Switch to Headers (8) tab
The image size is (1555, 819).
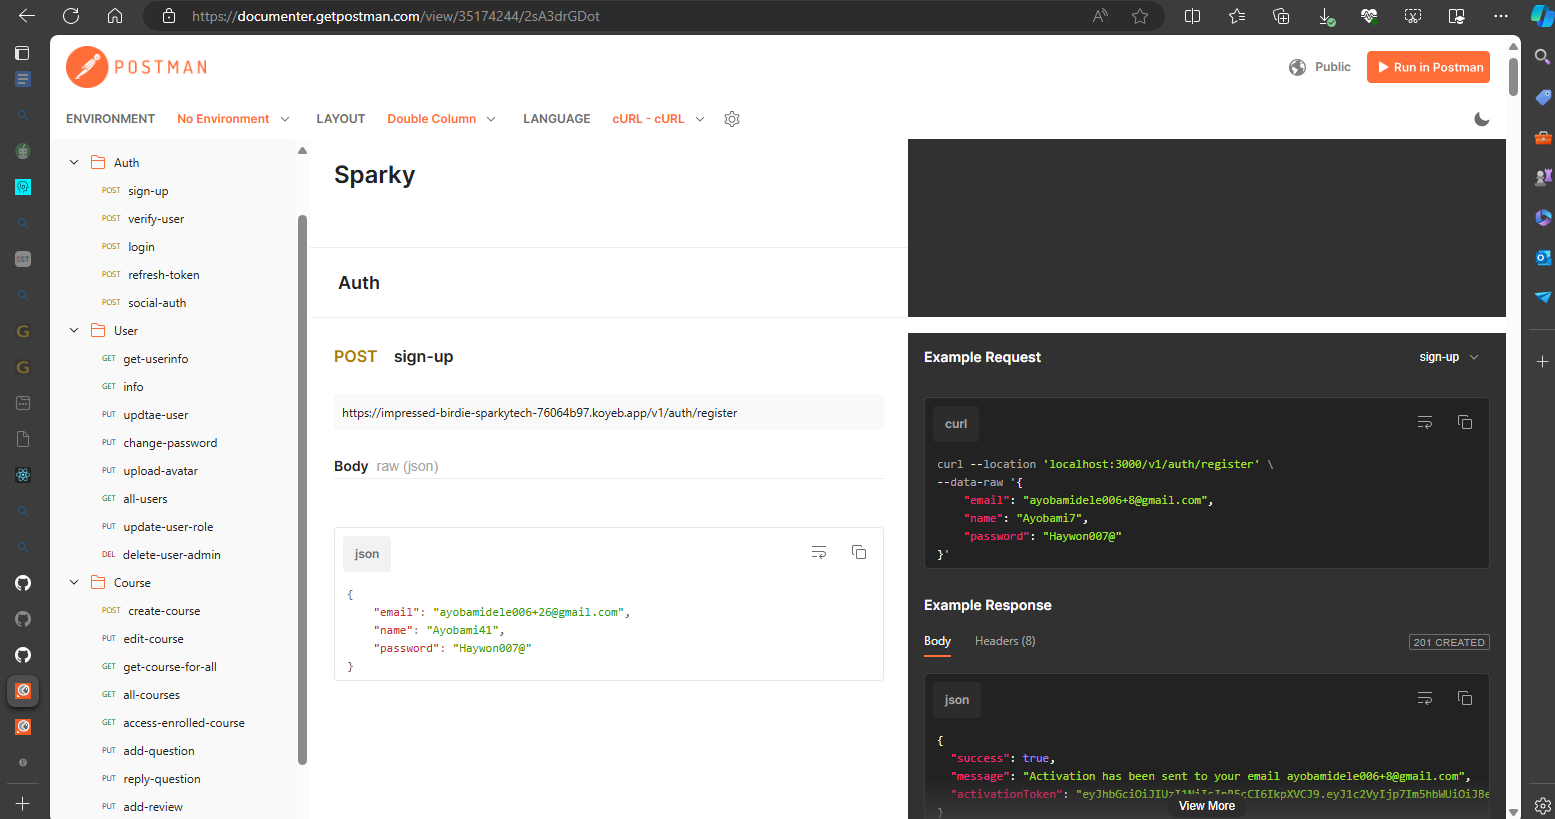click(x=1005, y=641)
